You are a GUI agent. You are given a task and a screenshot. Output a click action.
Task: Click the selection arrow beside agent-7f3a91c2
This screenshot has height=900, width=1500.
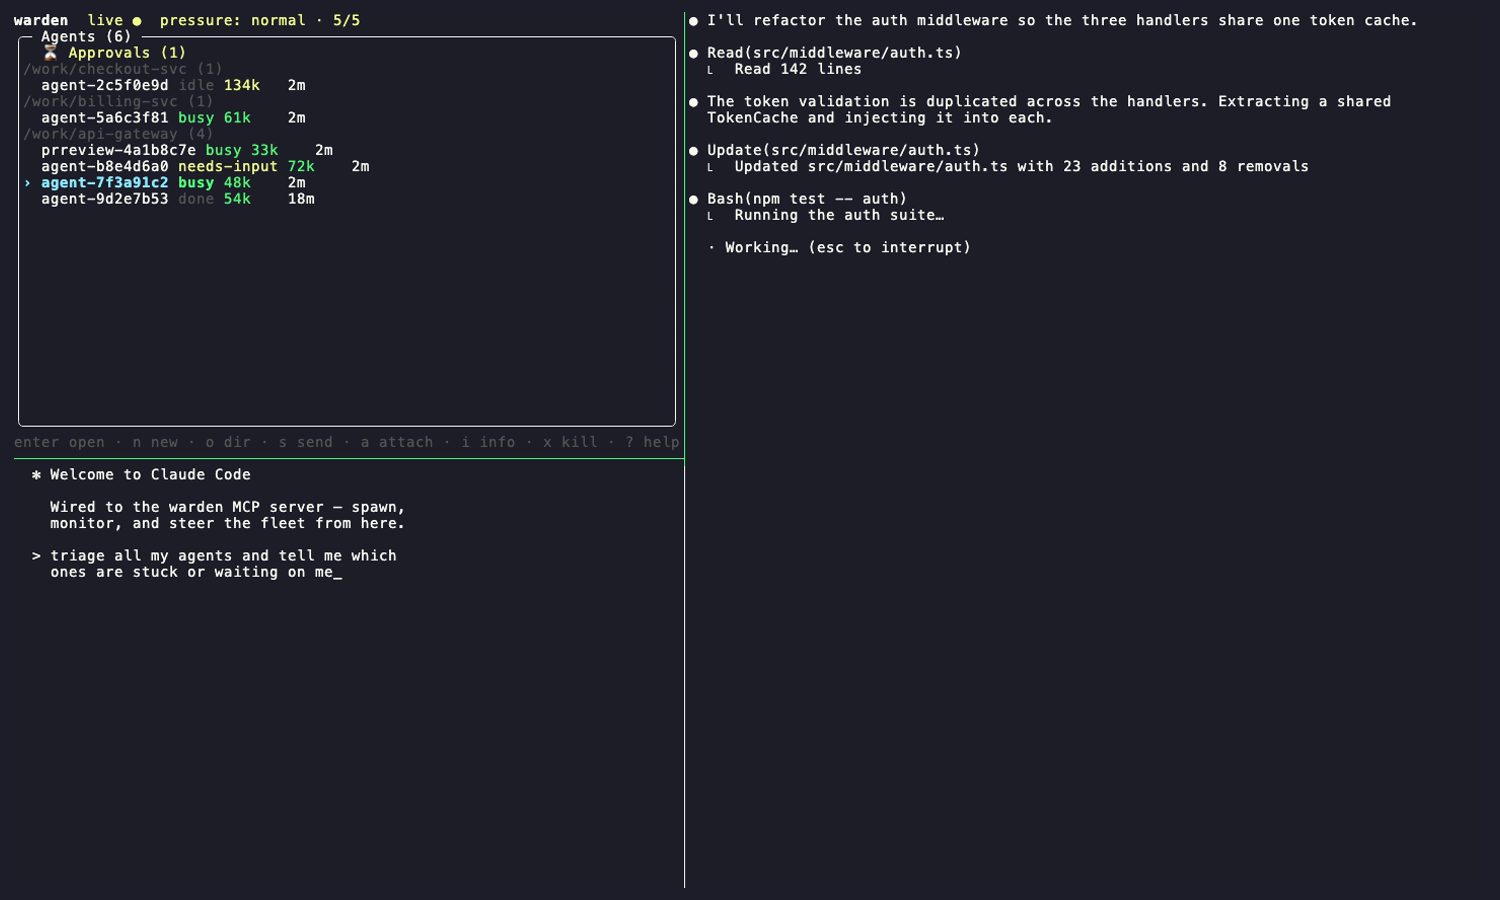click(28, 183)
